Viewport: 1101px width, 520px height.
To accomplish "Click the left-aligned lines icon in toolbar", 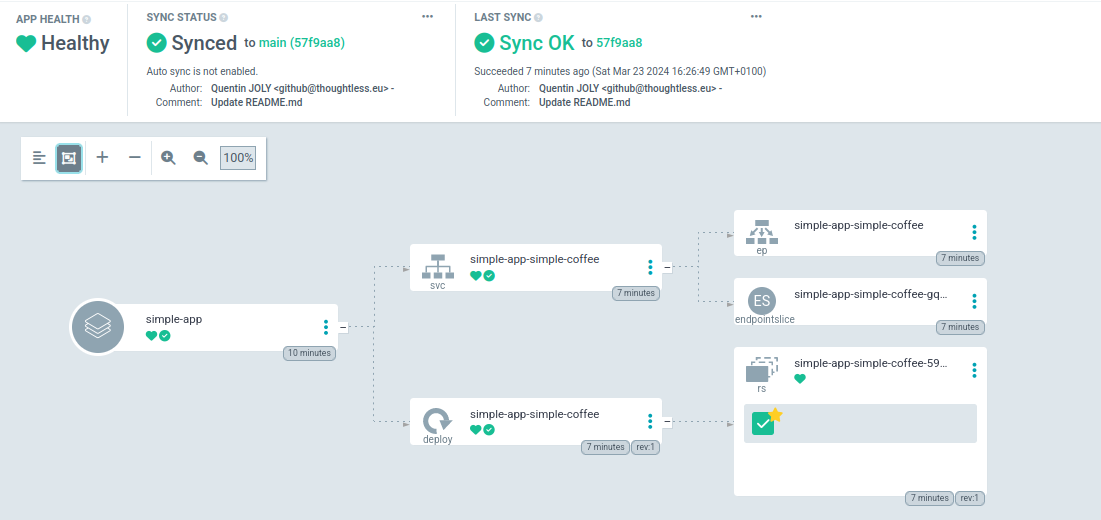I will pyautogui.click(x=39, y=158).
